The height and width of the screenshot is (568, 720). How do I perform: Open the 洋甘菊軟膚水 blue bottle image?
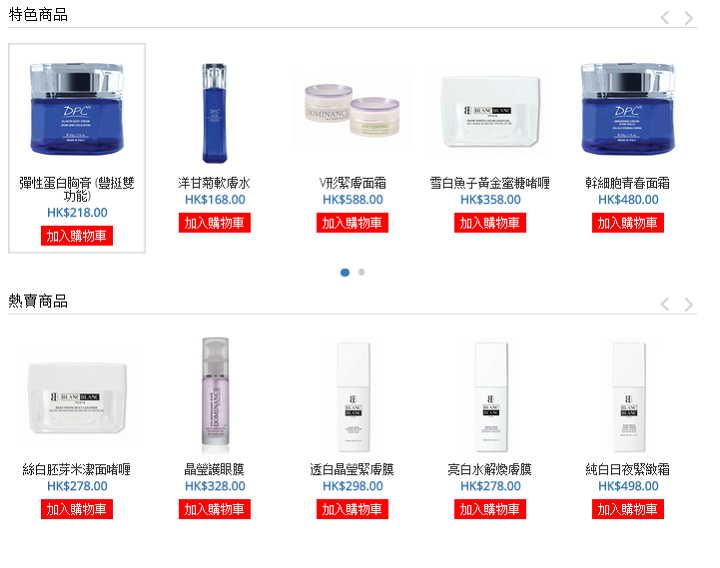tap(214, 113)
